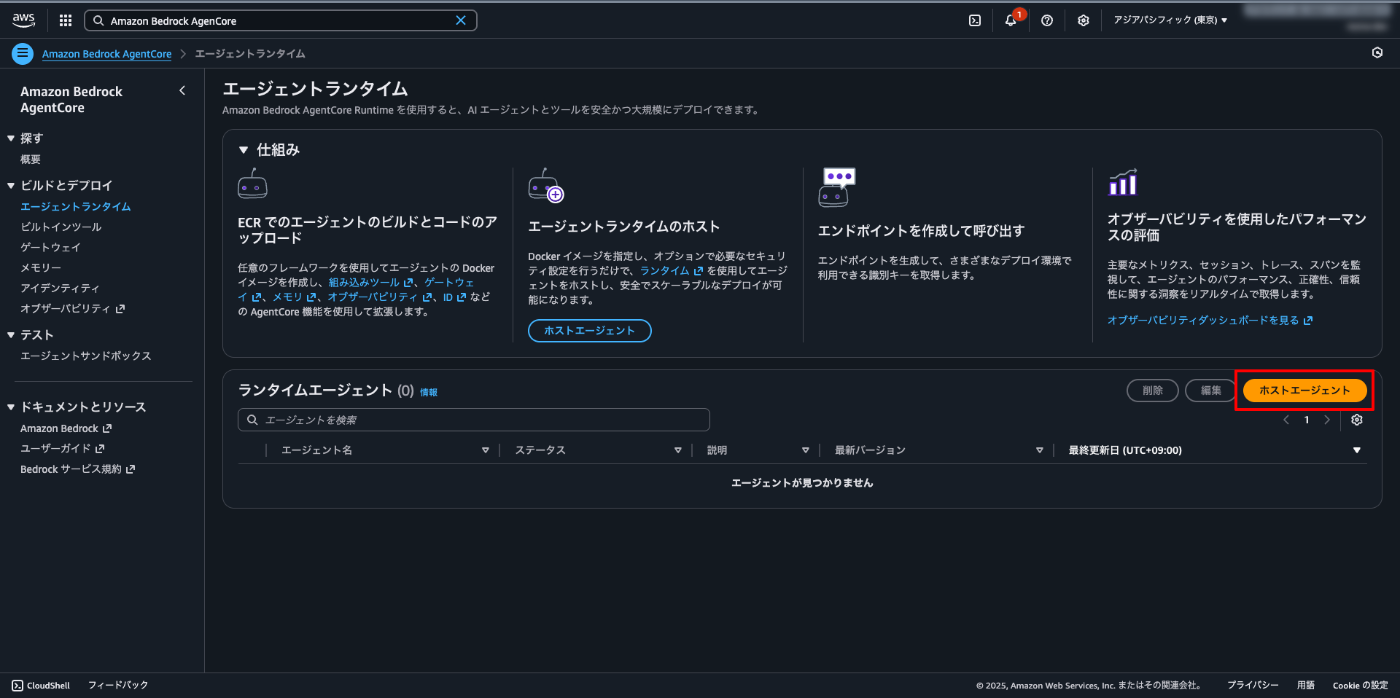Viewport: 1400px width, 698px height.
Task: Open Amazon Bedrock link in sidebar
Action: [66, 428]
